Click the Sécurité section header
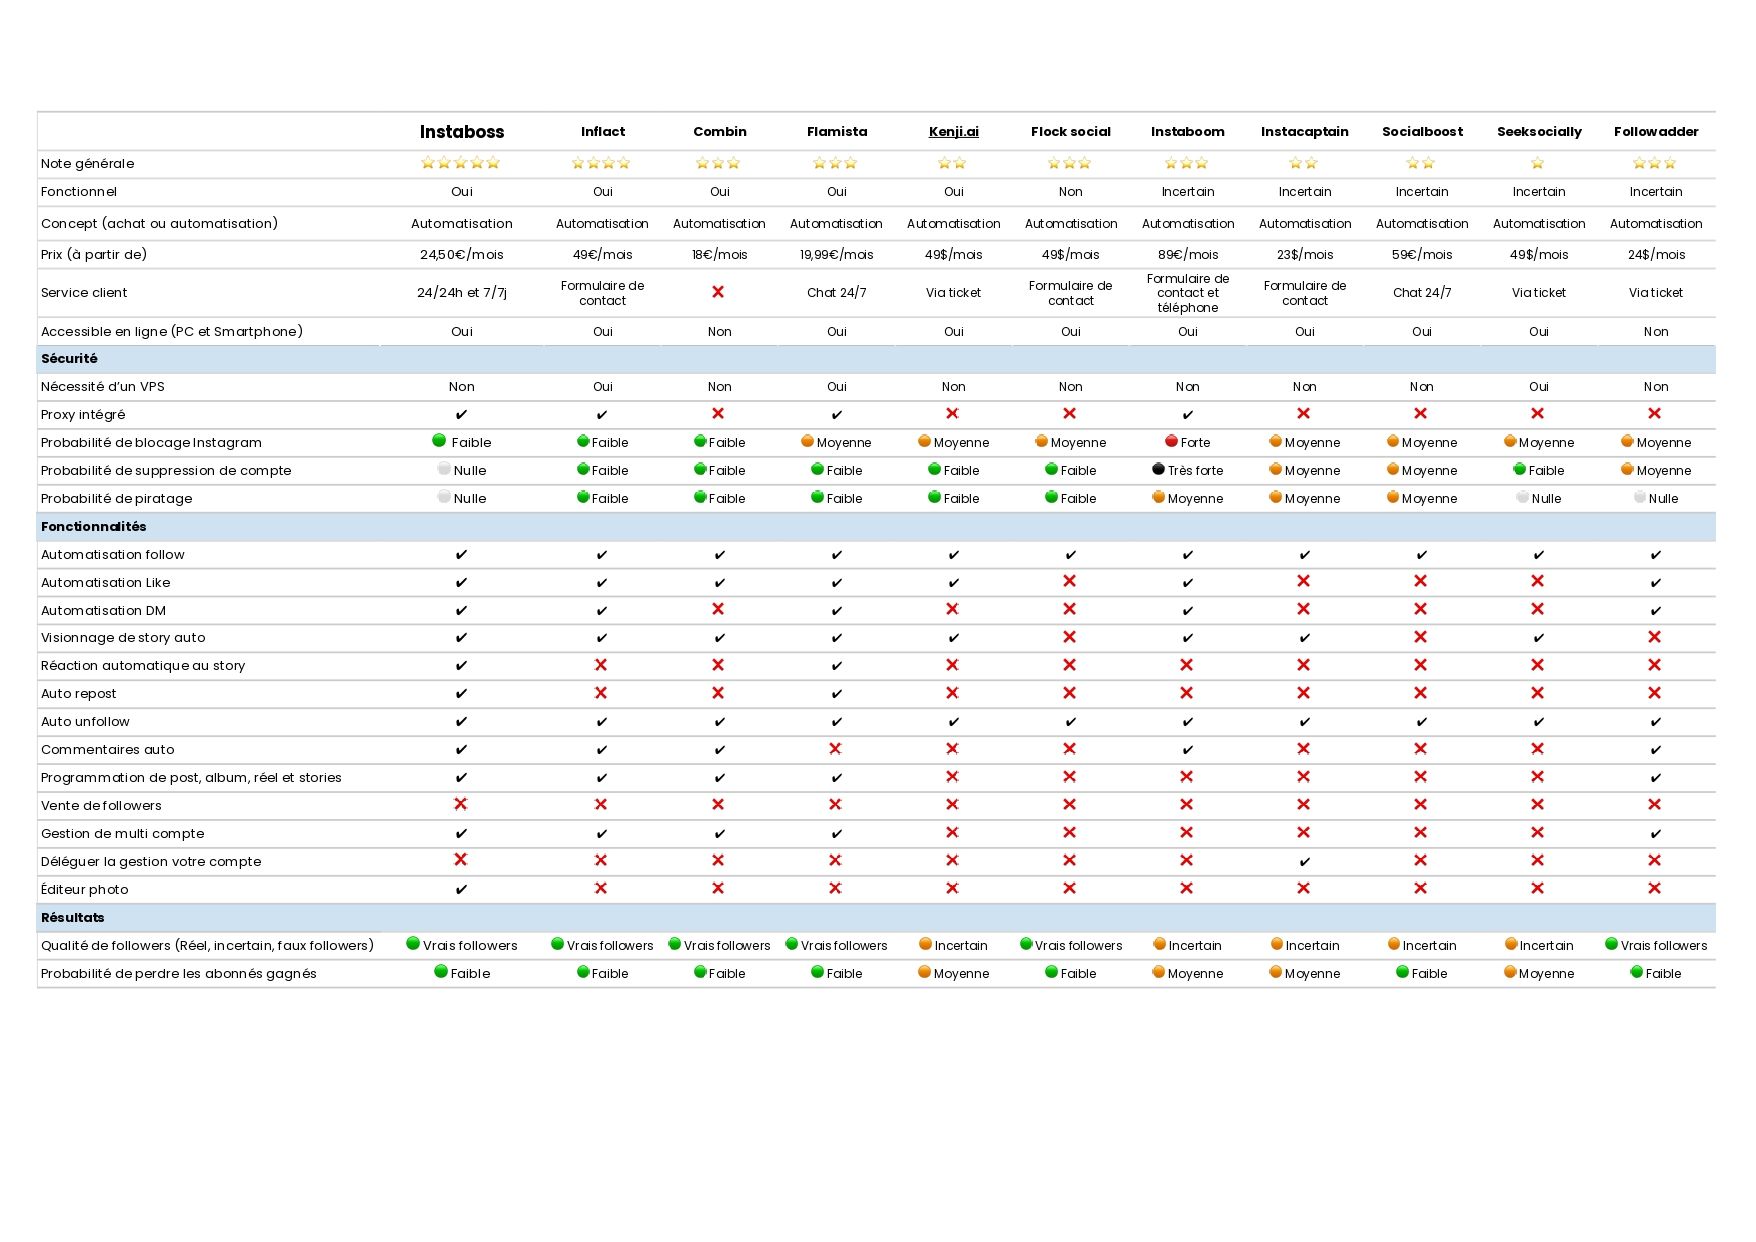 [876, 358]
